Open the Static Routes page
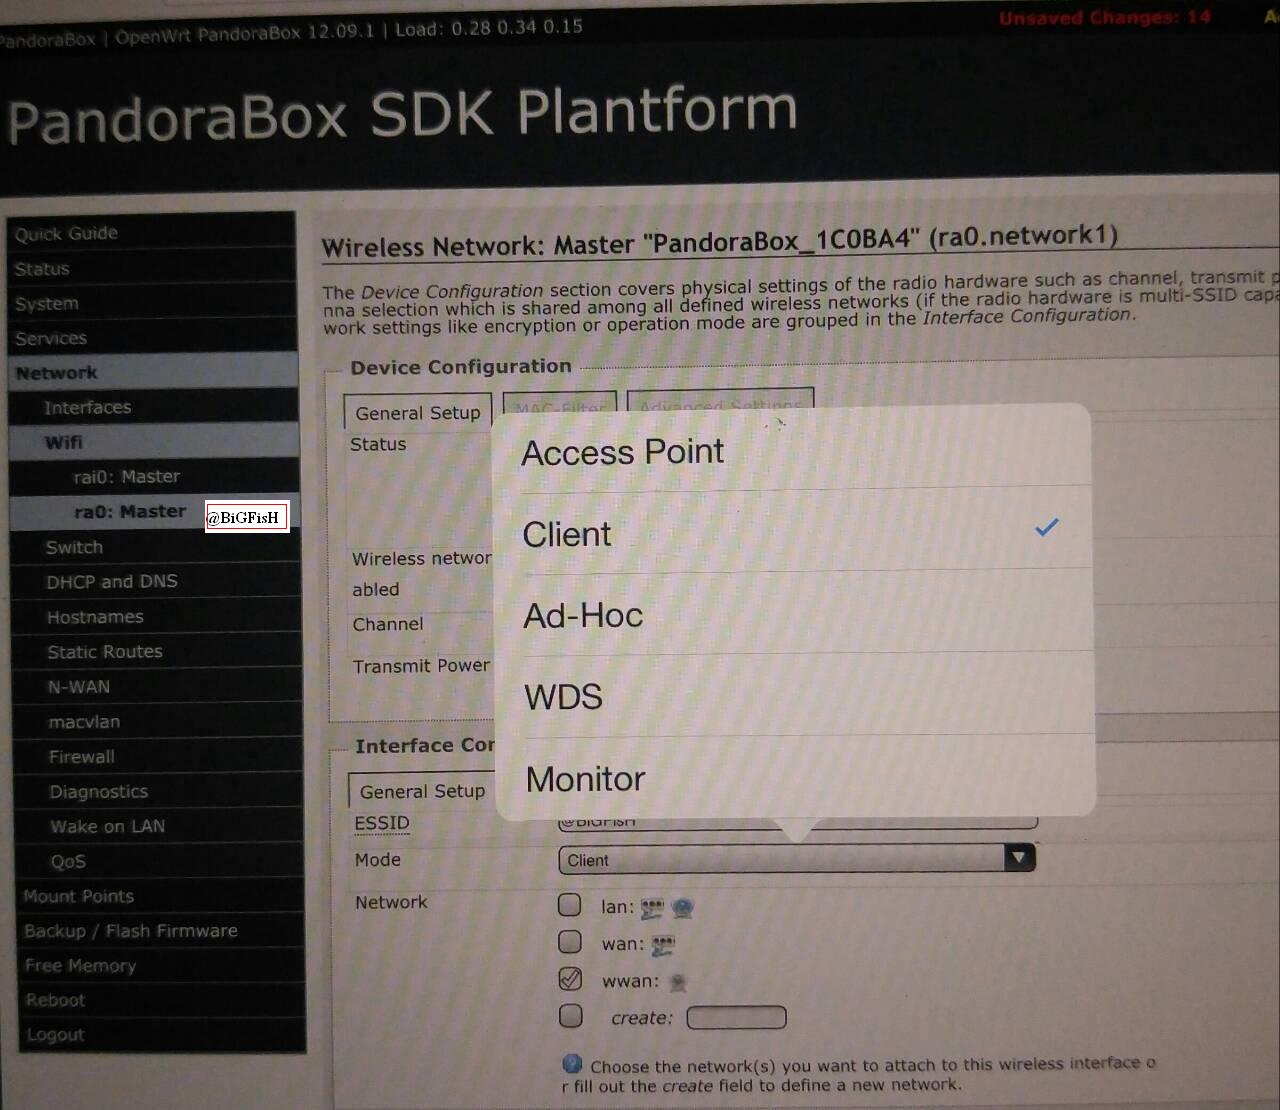 [x=157, y=651]
